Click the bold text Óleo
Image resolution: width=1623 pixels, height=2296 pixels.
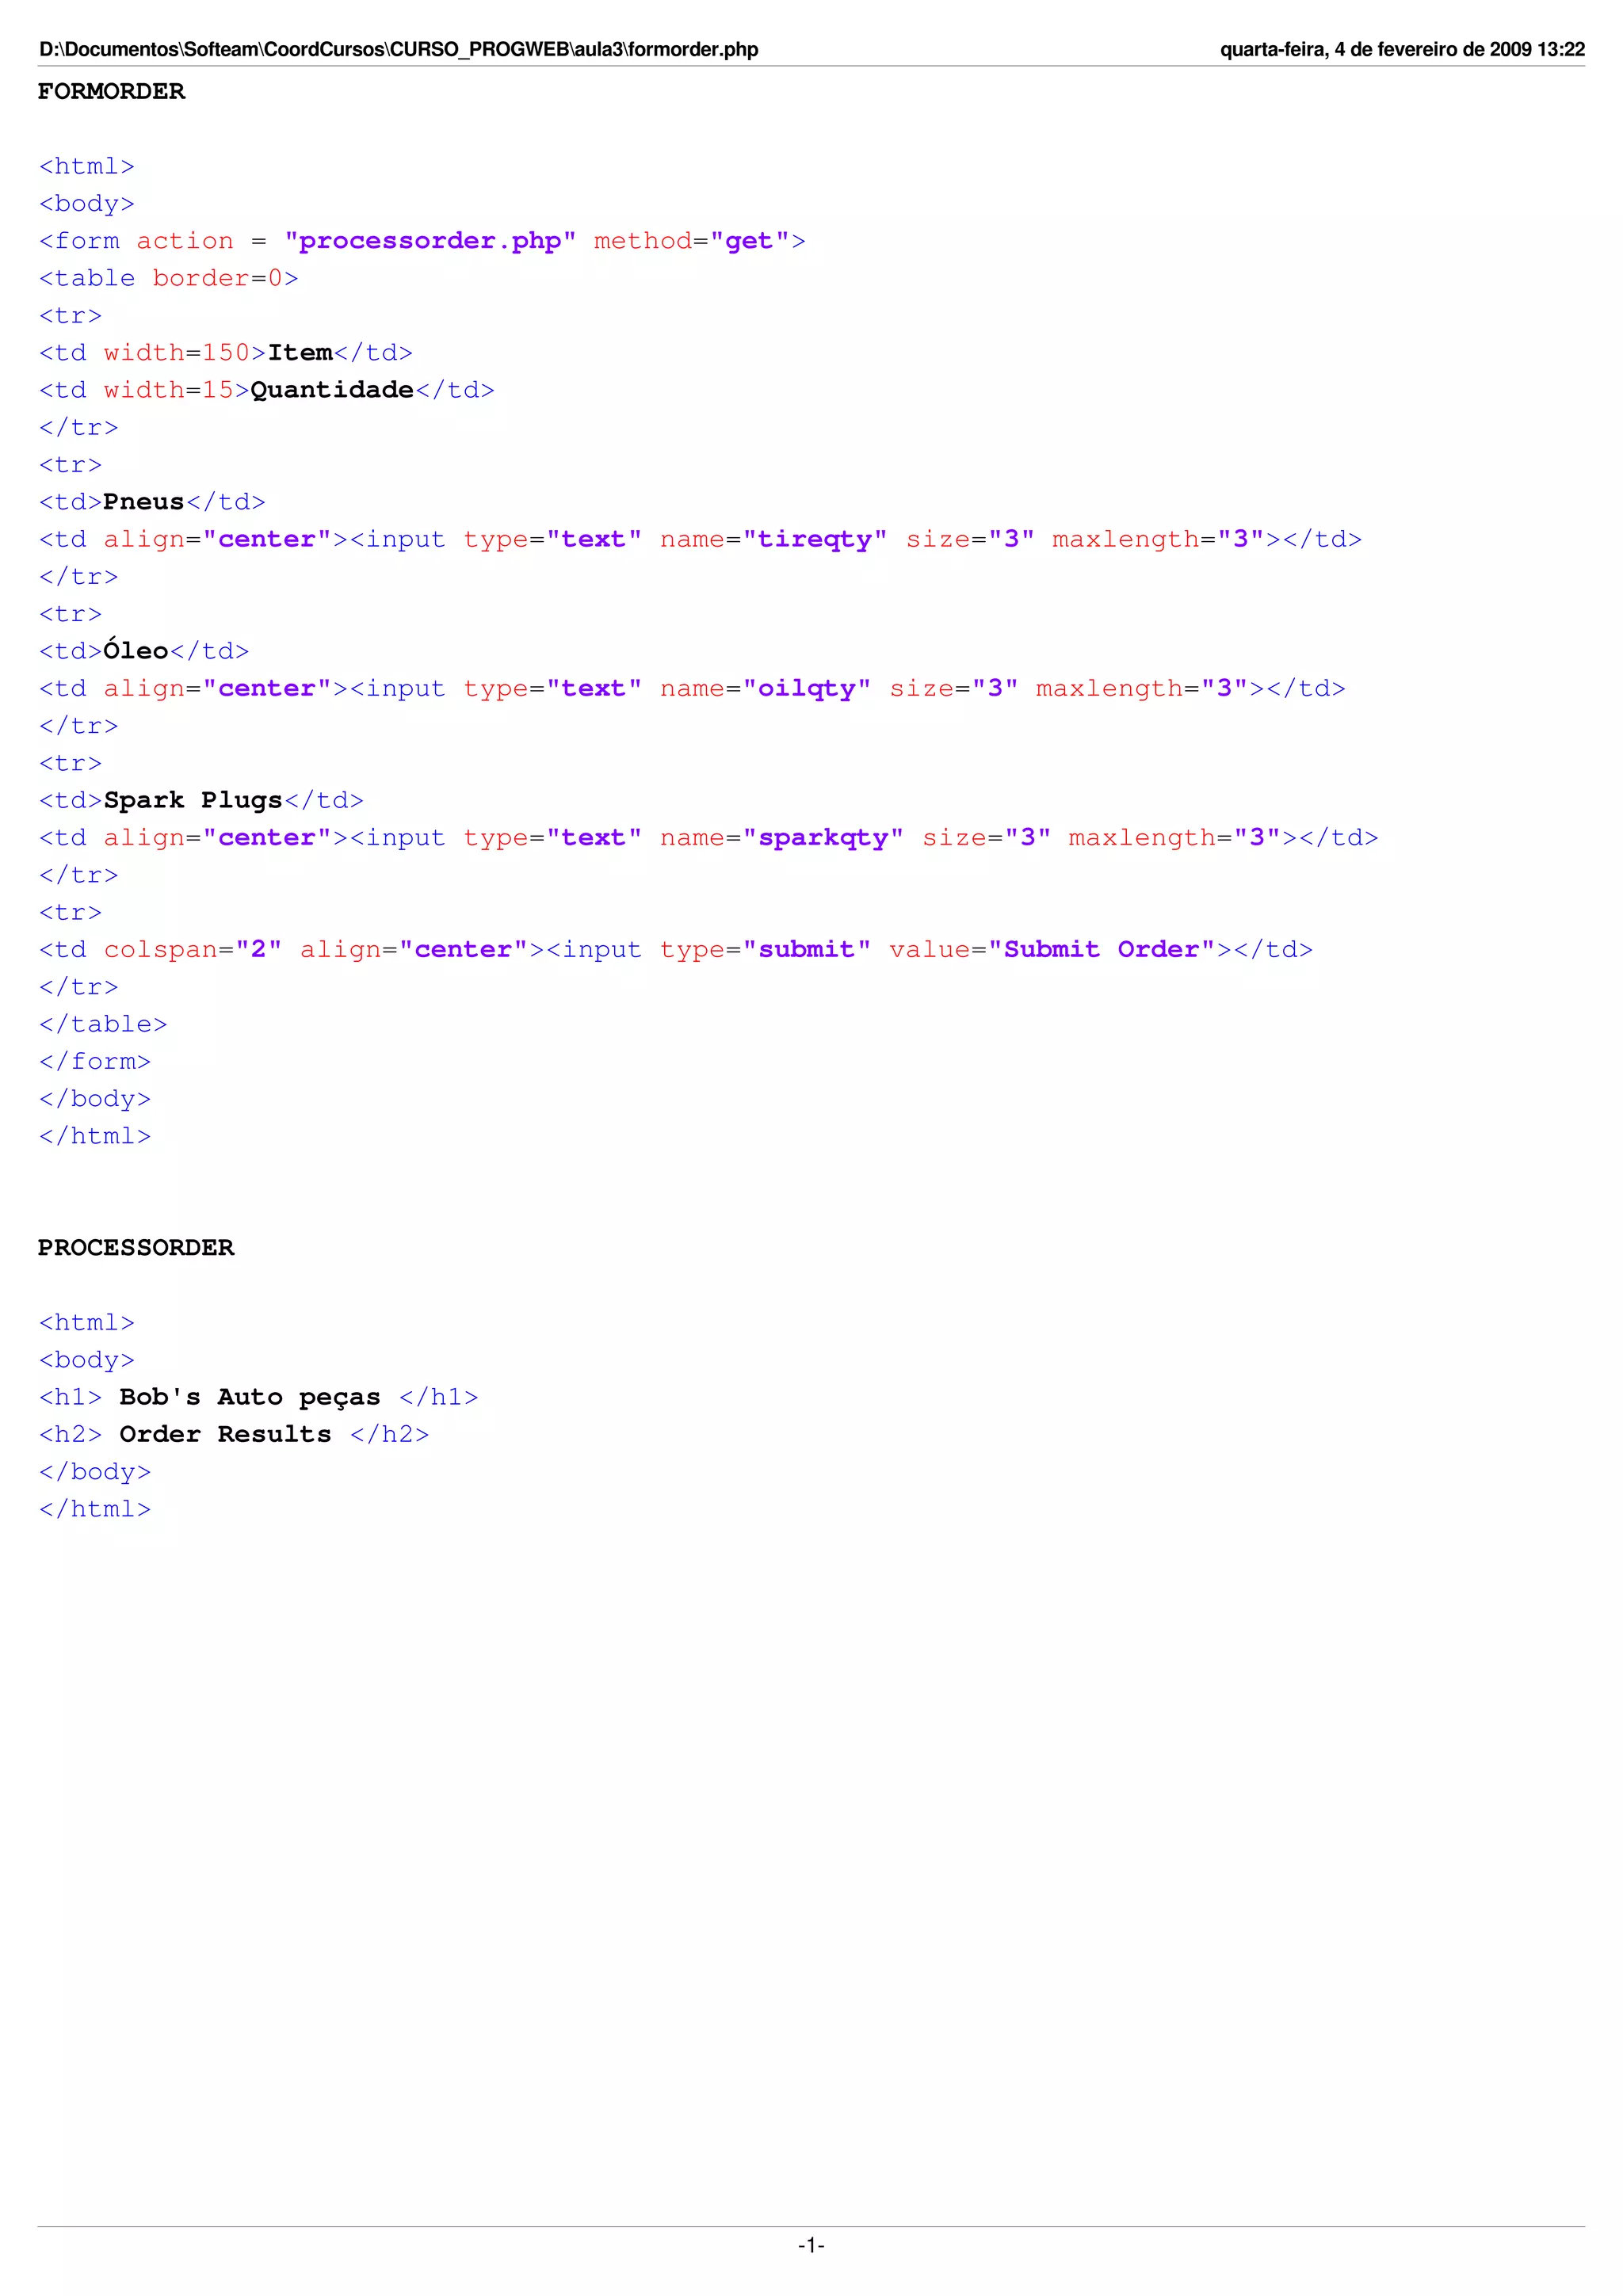(136, 651)
